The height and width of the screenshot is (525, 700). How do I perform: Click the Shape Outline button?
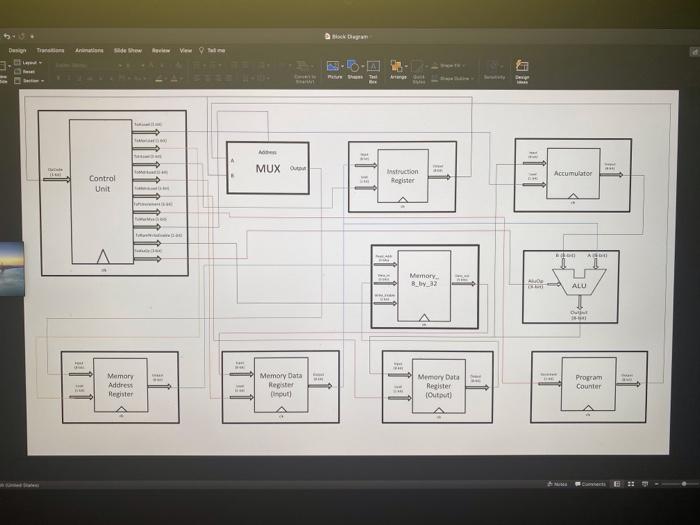[451, 79]
